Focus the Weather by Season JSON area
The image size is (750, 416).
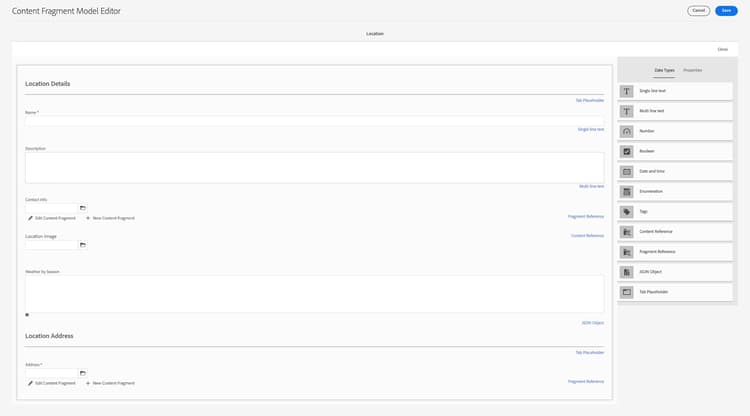tap(314, 294)
